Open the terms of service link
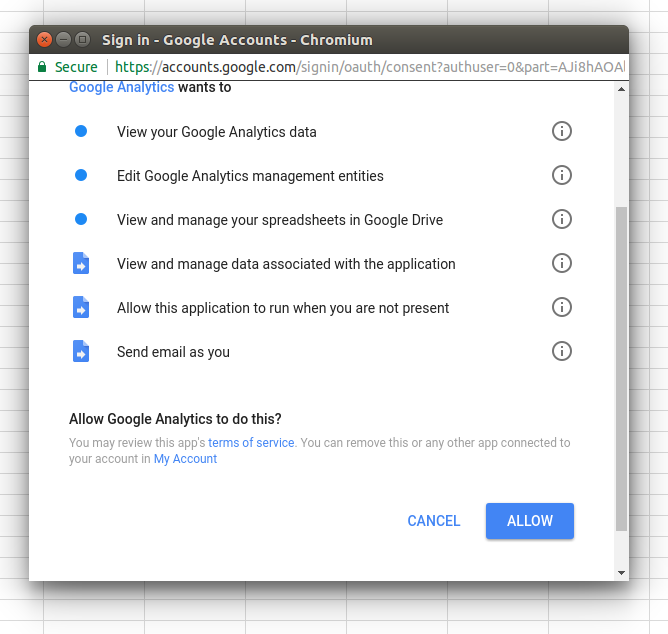The height and width of the screenshot is (634, 668). tap(251, 443)
